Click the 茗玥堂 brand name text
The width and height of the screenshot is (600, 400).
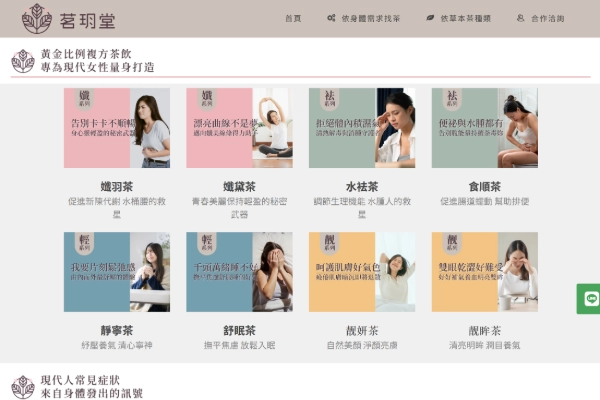pyautogui.click(x=87, y=21)
